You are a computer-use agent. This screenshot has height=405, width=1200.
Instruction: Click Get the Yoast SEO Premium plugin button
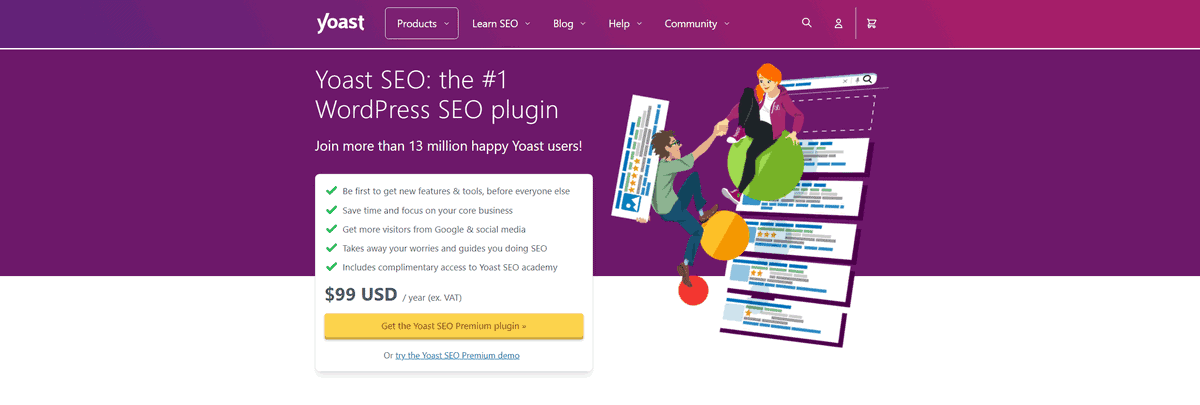click(x=454, y=326)
